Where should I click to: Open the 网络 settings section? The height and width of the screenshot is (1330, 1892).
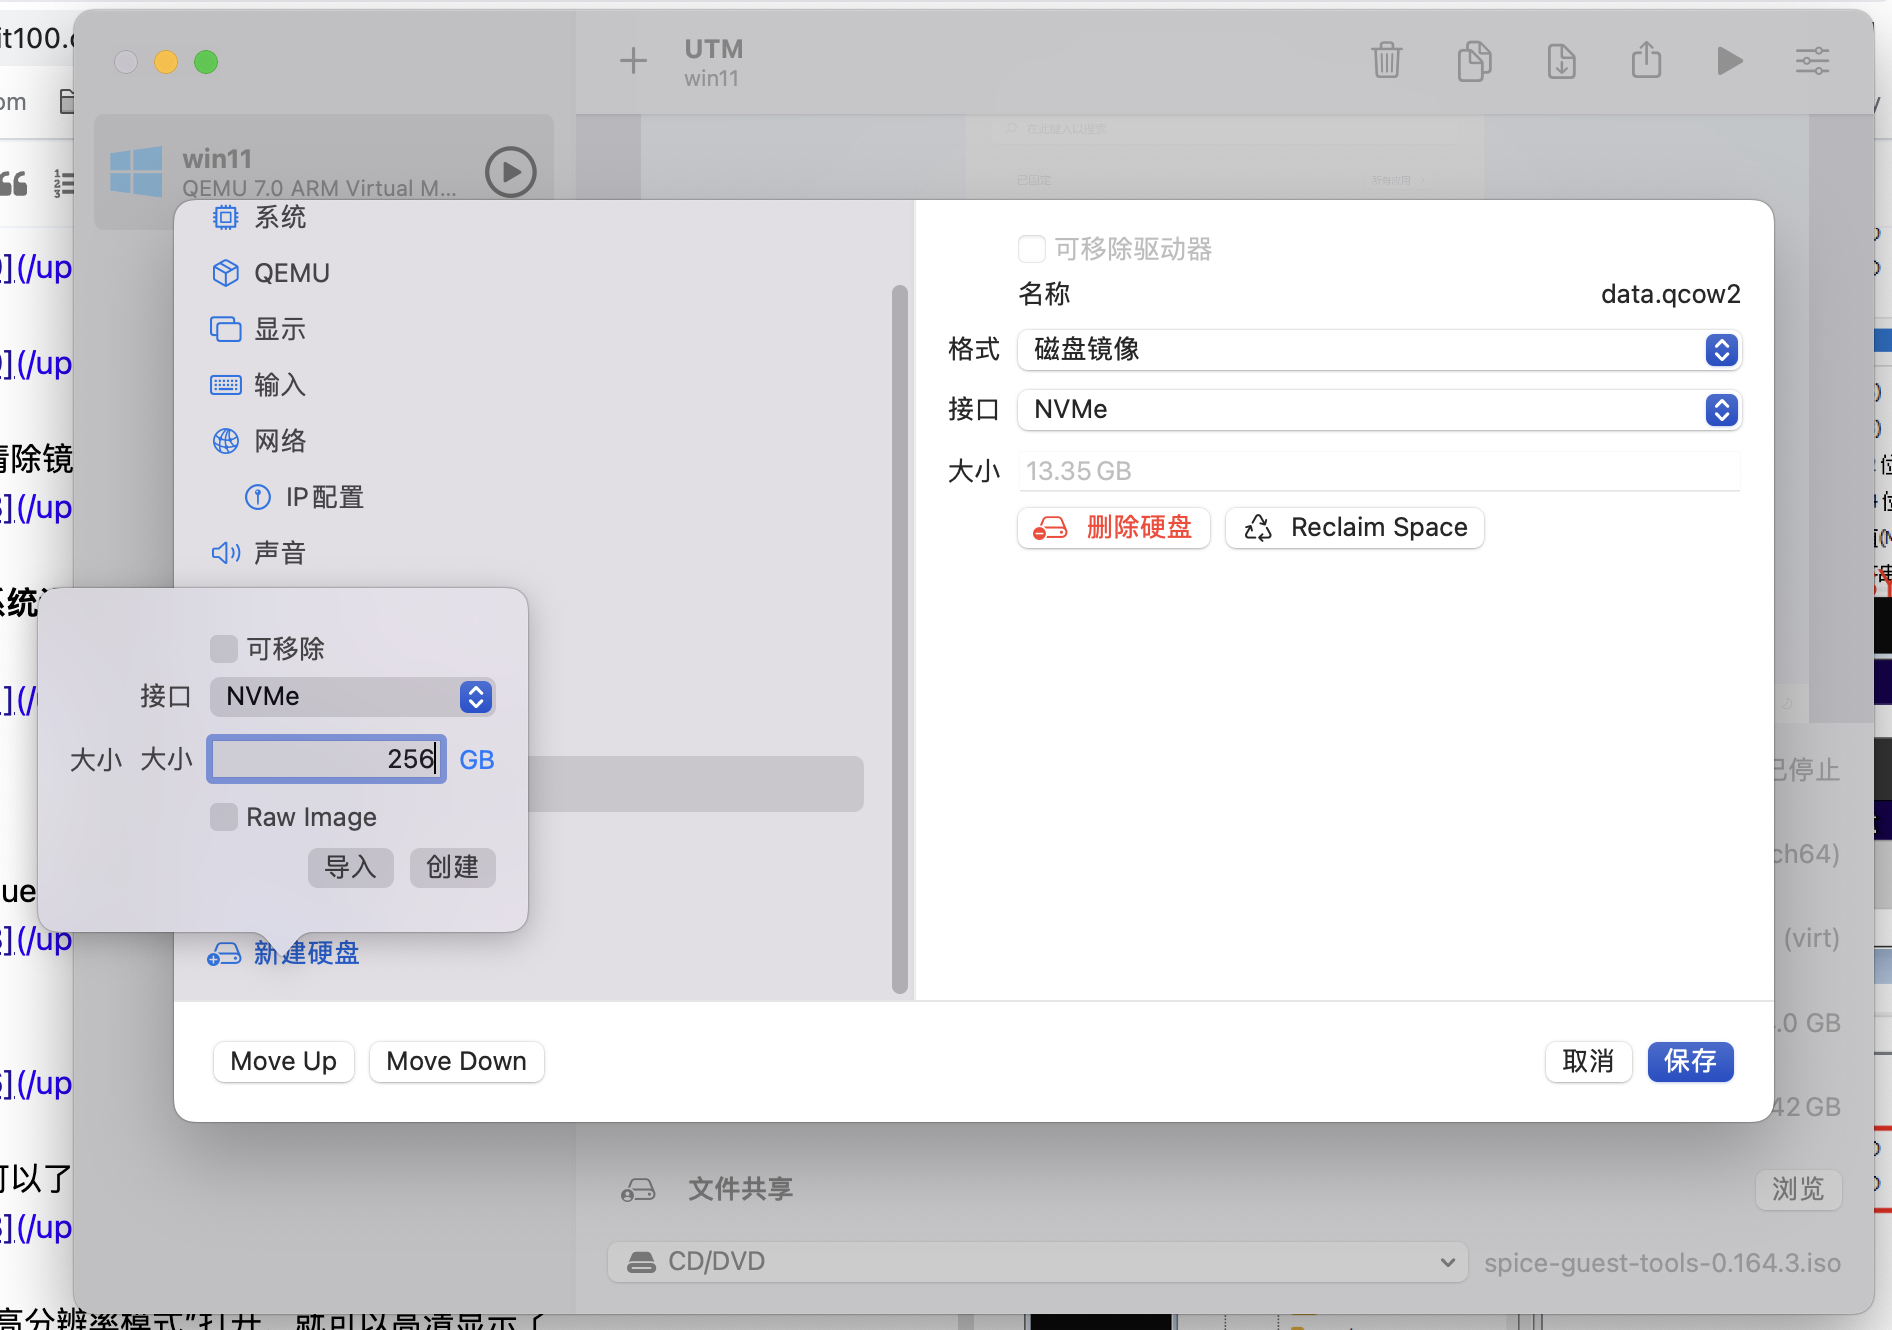click(x=258, y=441)
